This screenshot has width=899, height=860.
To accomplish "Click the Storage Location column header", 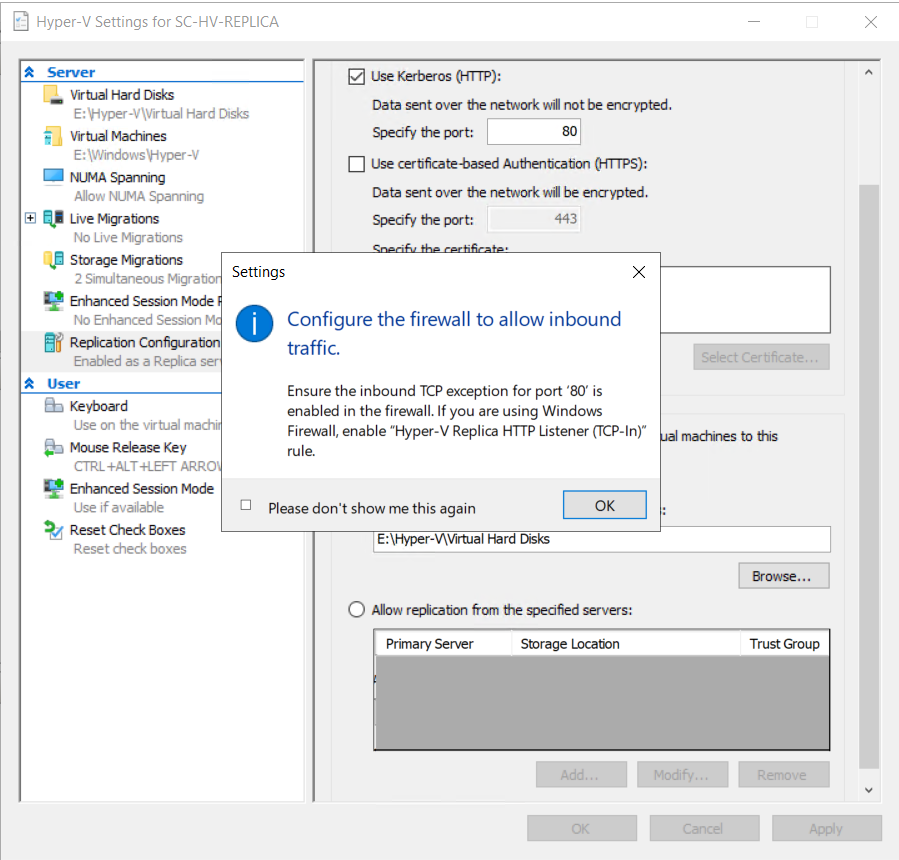I will tap(626, 644).
